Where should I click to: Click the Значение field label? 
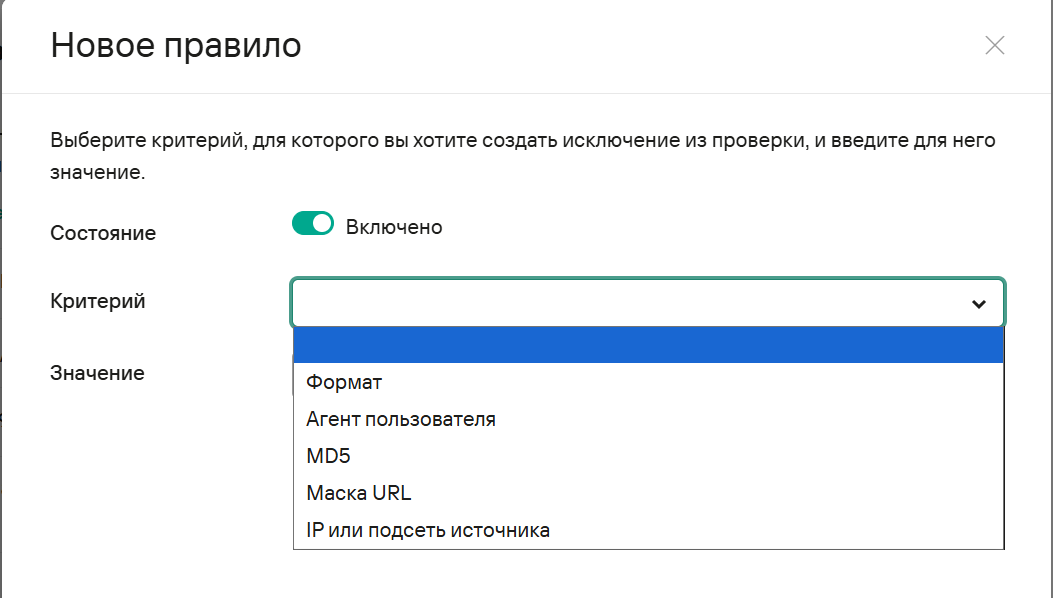[97, 373]
